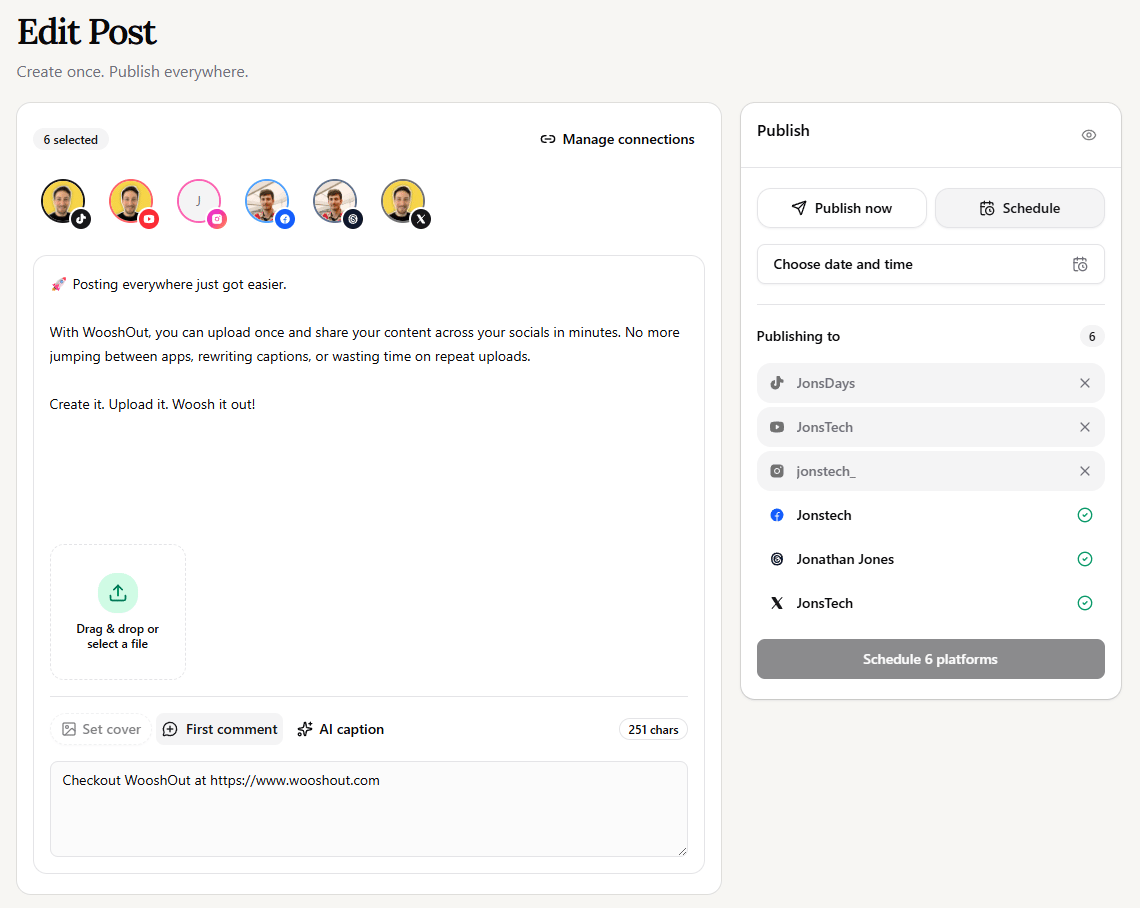Toggle the Threads account avatar
The height and width of the screenshot is (908, 1140).
pos(335,201)
